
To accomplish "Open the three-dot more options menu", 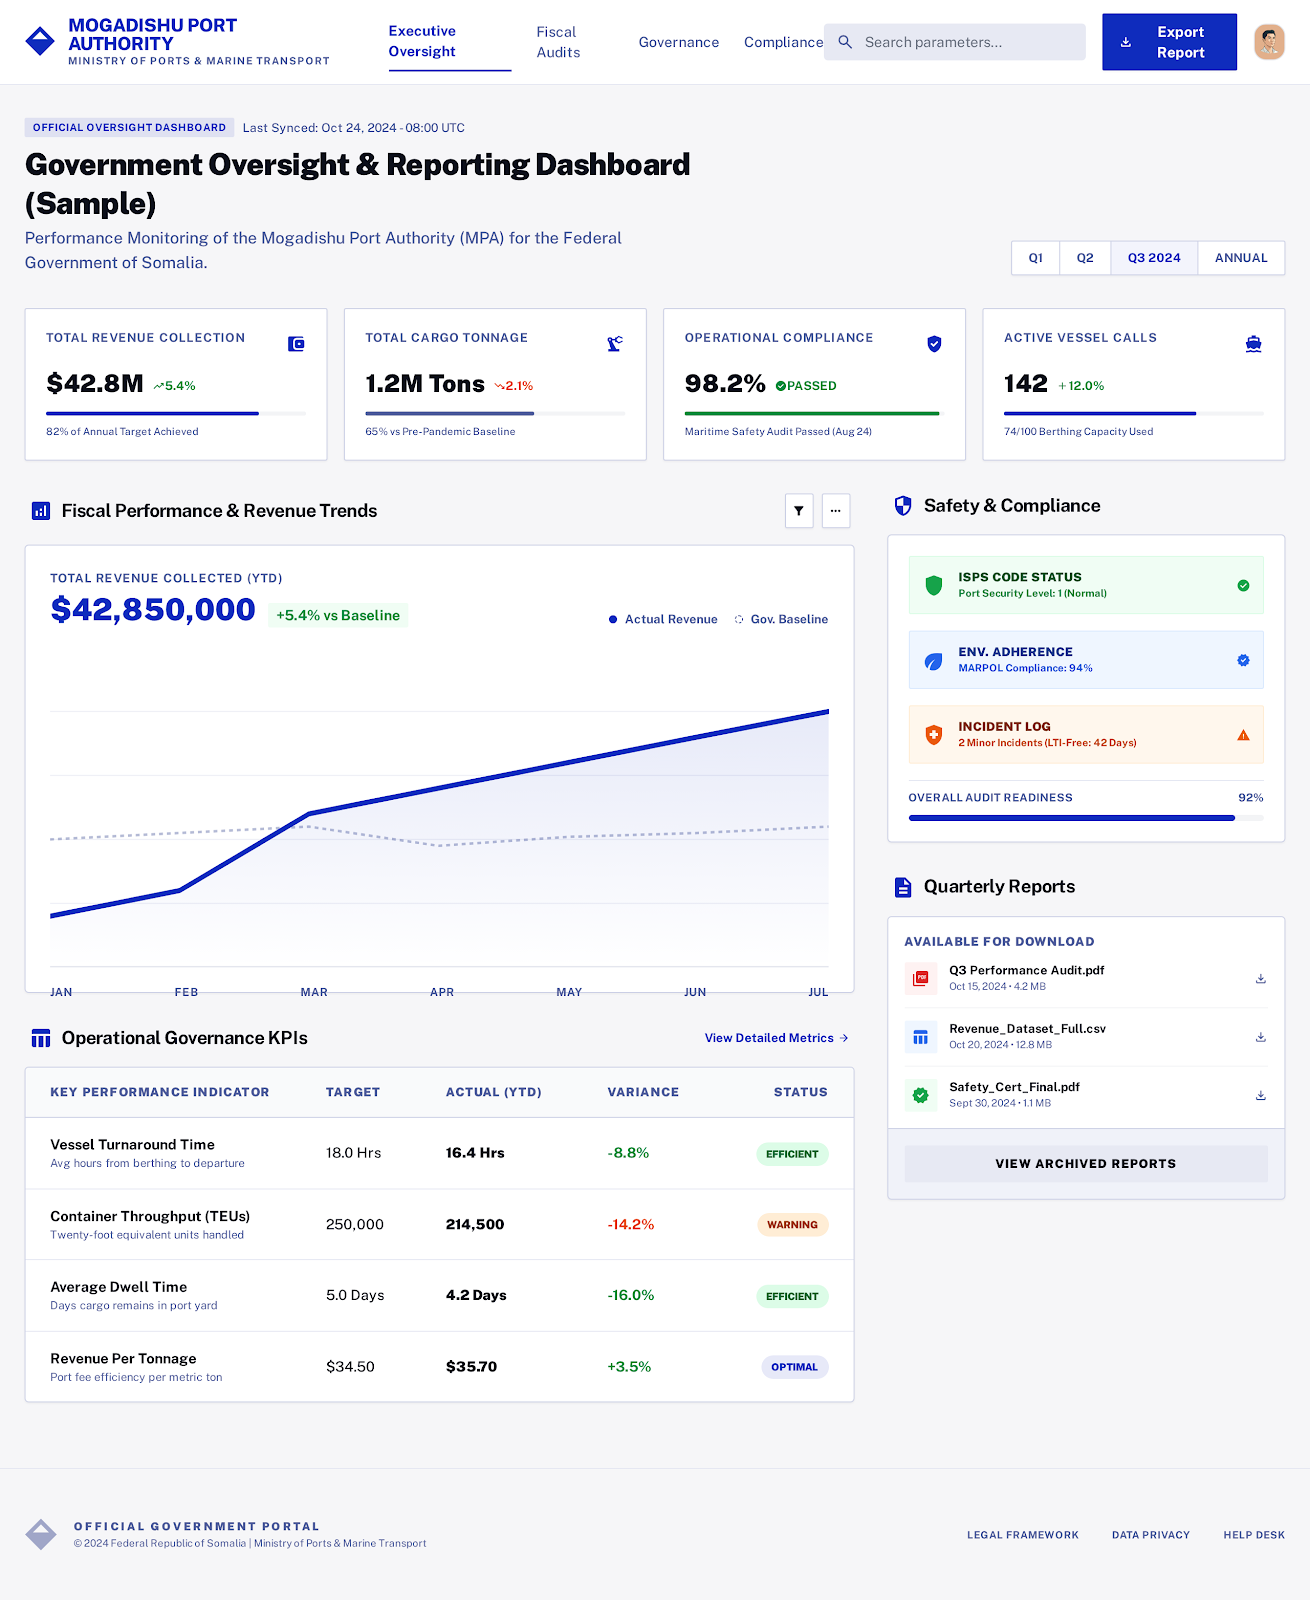I will (835, 511).
